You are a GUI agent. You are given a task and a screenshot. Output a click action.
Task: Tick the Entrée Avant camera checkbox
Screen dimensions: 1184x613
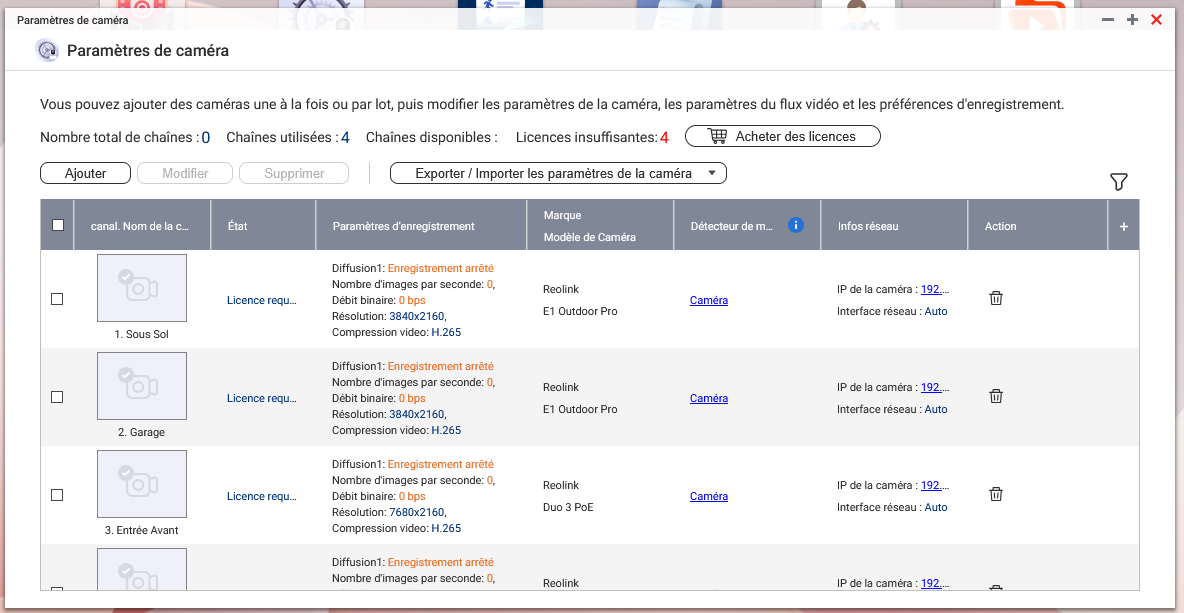click(57, 495)
